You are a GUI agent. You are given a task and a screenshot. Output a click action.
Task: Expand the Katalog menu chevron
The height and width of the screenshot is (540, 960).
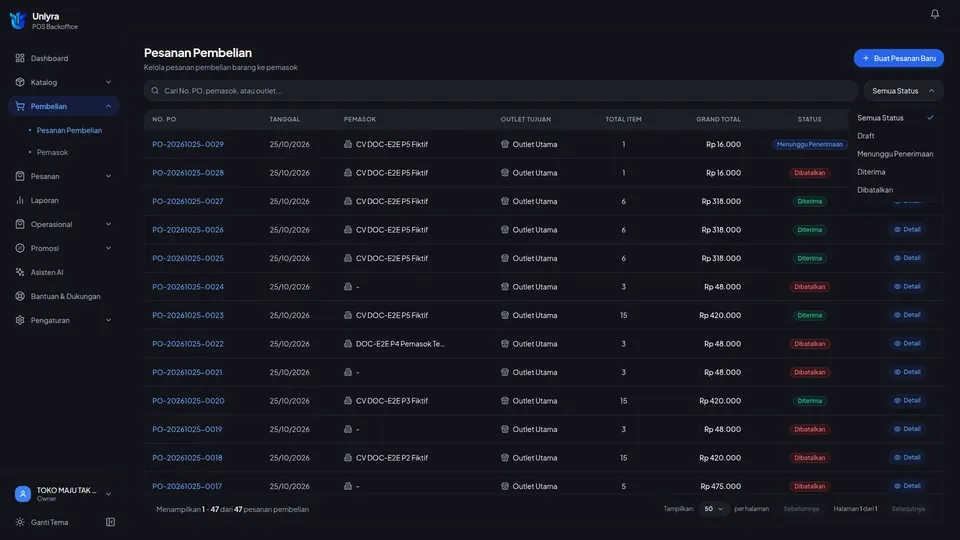pos(108,82)
